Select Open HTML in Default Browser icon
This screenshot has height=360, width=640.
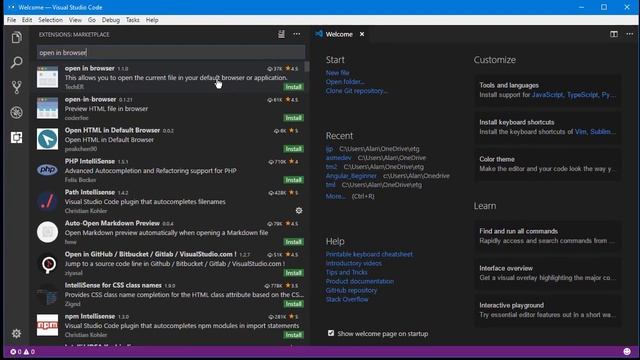(47, 139)
